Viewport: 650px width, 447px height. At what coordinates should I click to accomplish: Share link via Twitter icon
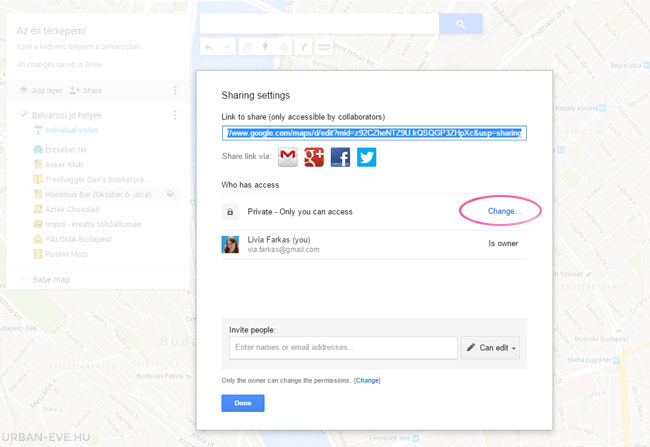367,157
